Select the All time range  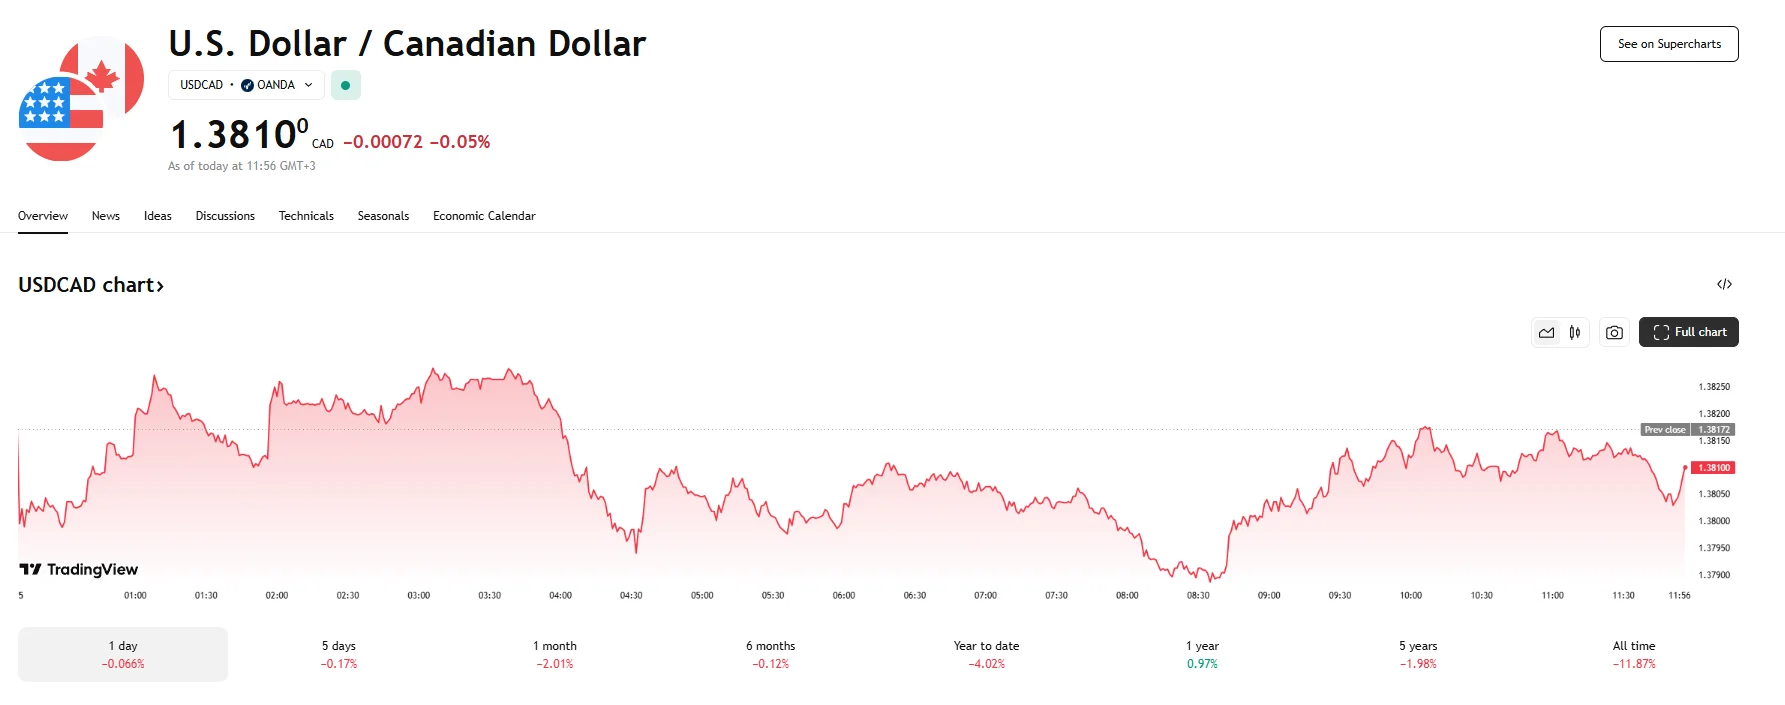1634,654
